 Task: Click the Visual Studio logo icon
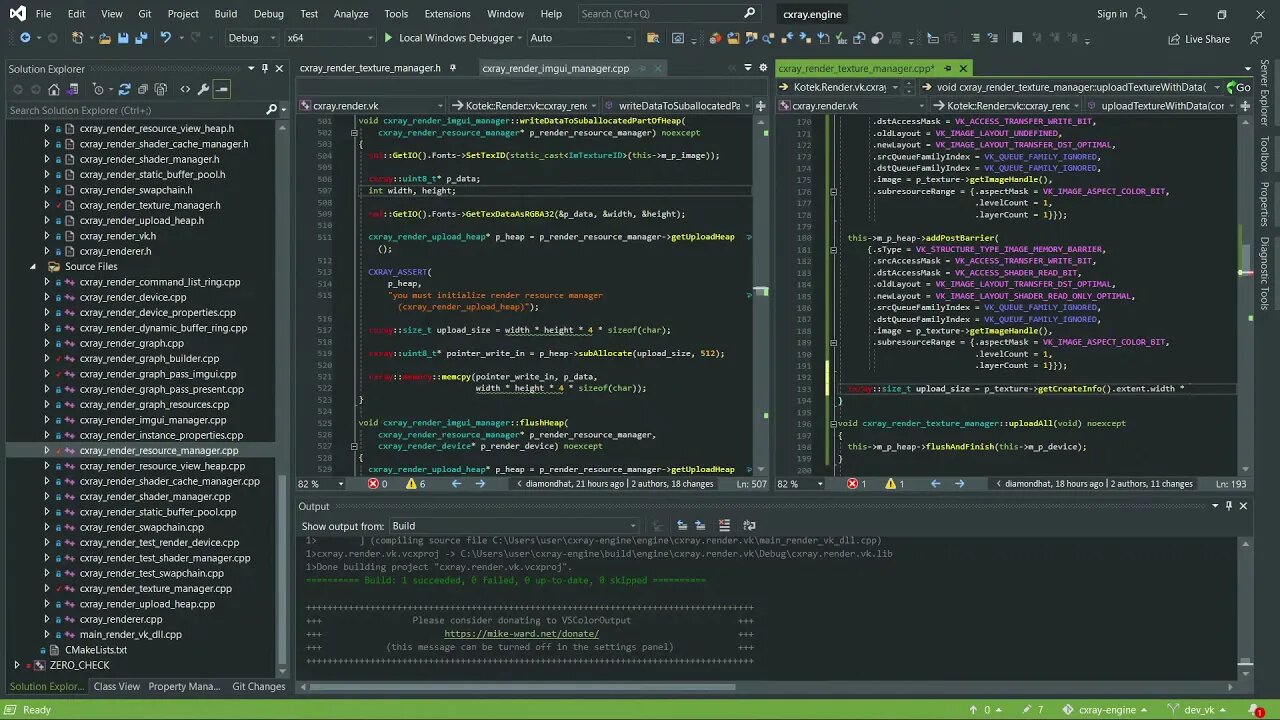[17, 14]
